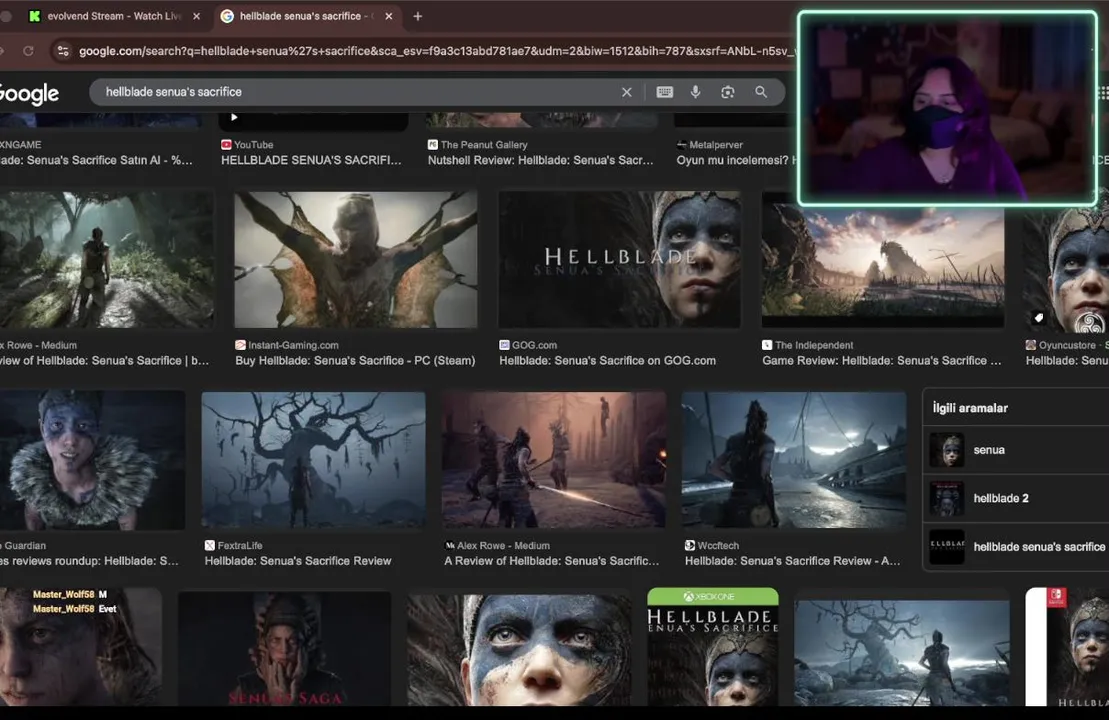The height and width of the screenshot is (720, 1109).
Task: Open The Independent Game Review link
Action: [881, 361]
